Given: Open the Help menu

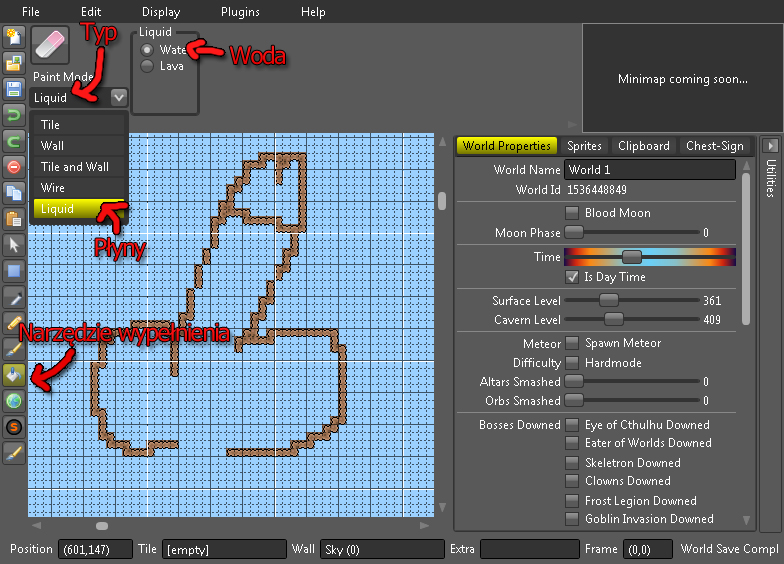Looking at the screenshot, I should 313,12.
